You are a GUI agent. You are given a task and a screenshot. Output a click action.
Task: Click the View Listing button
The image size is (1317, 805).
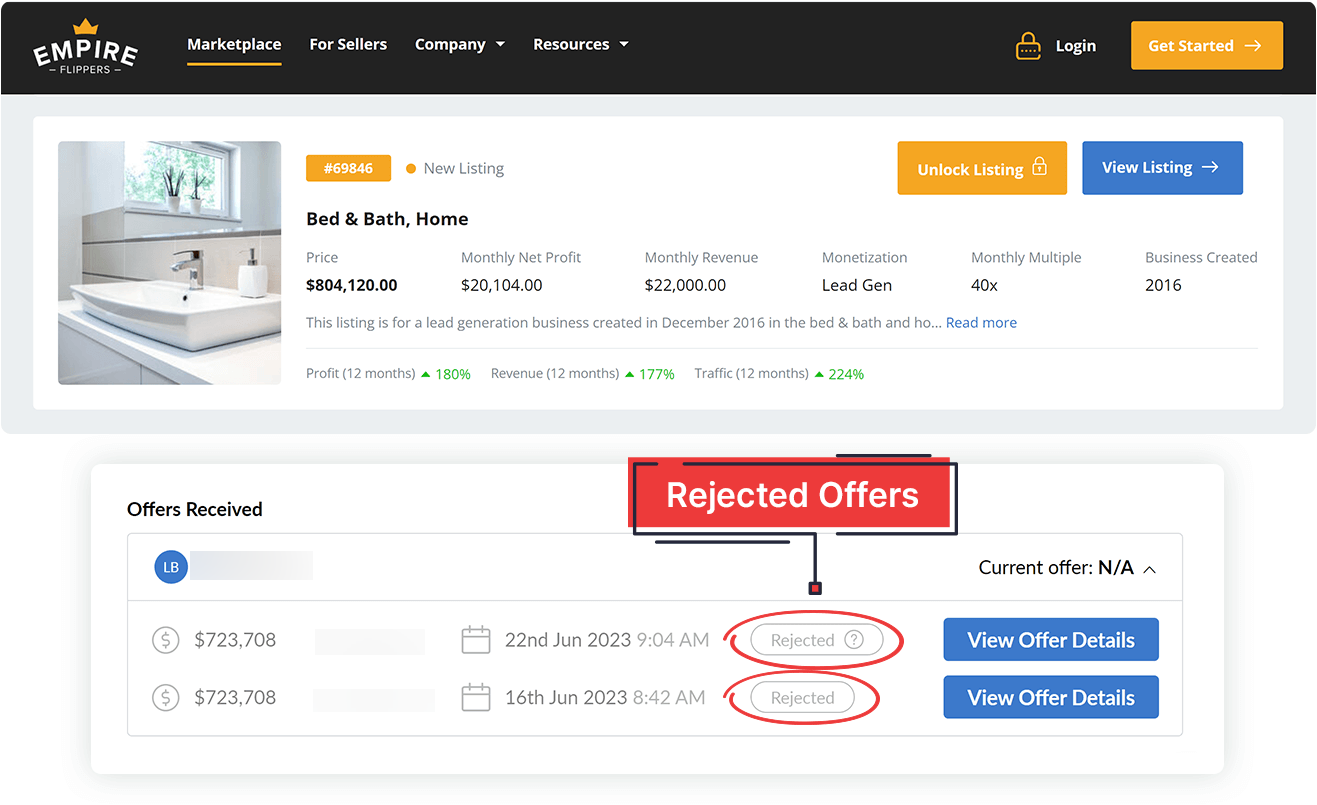point(1161,168)
